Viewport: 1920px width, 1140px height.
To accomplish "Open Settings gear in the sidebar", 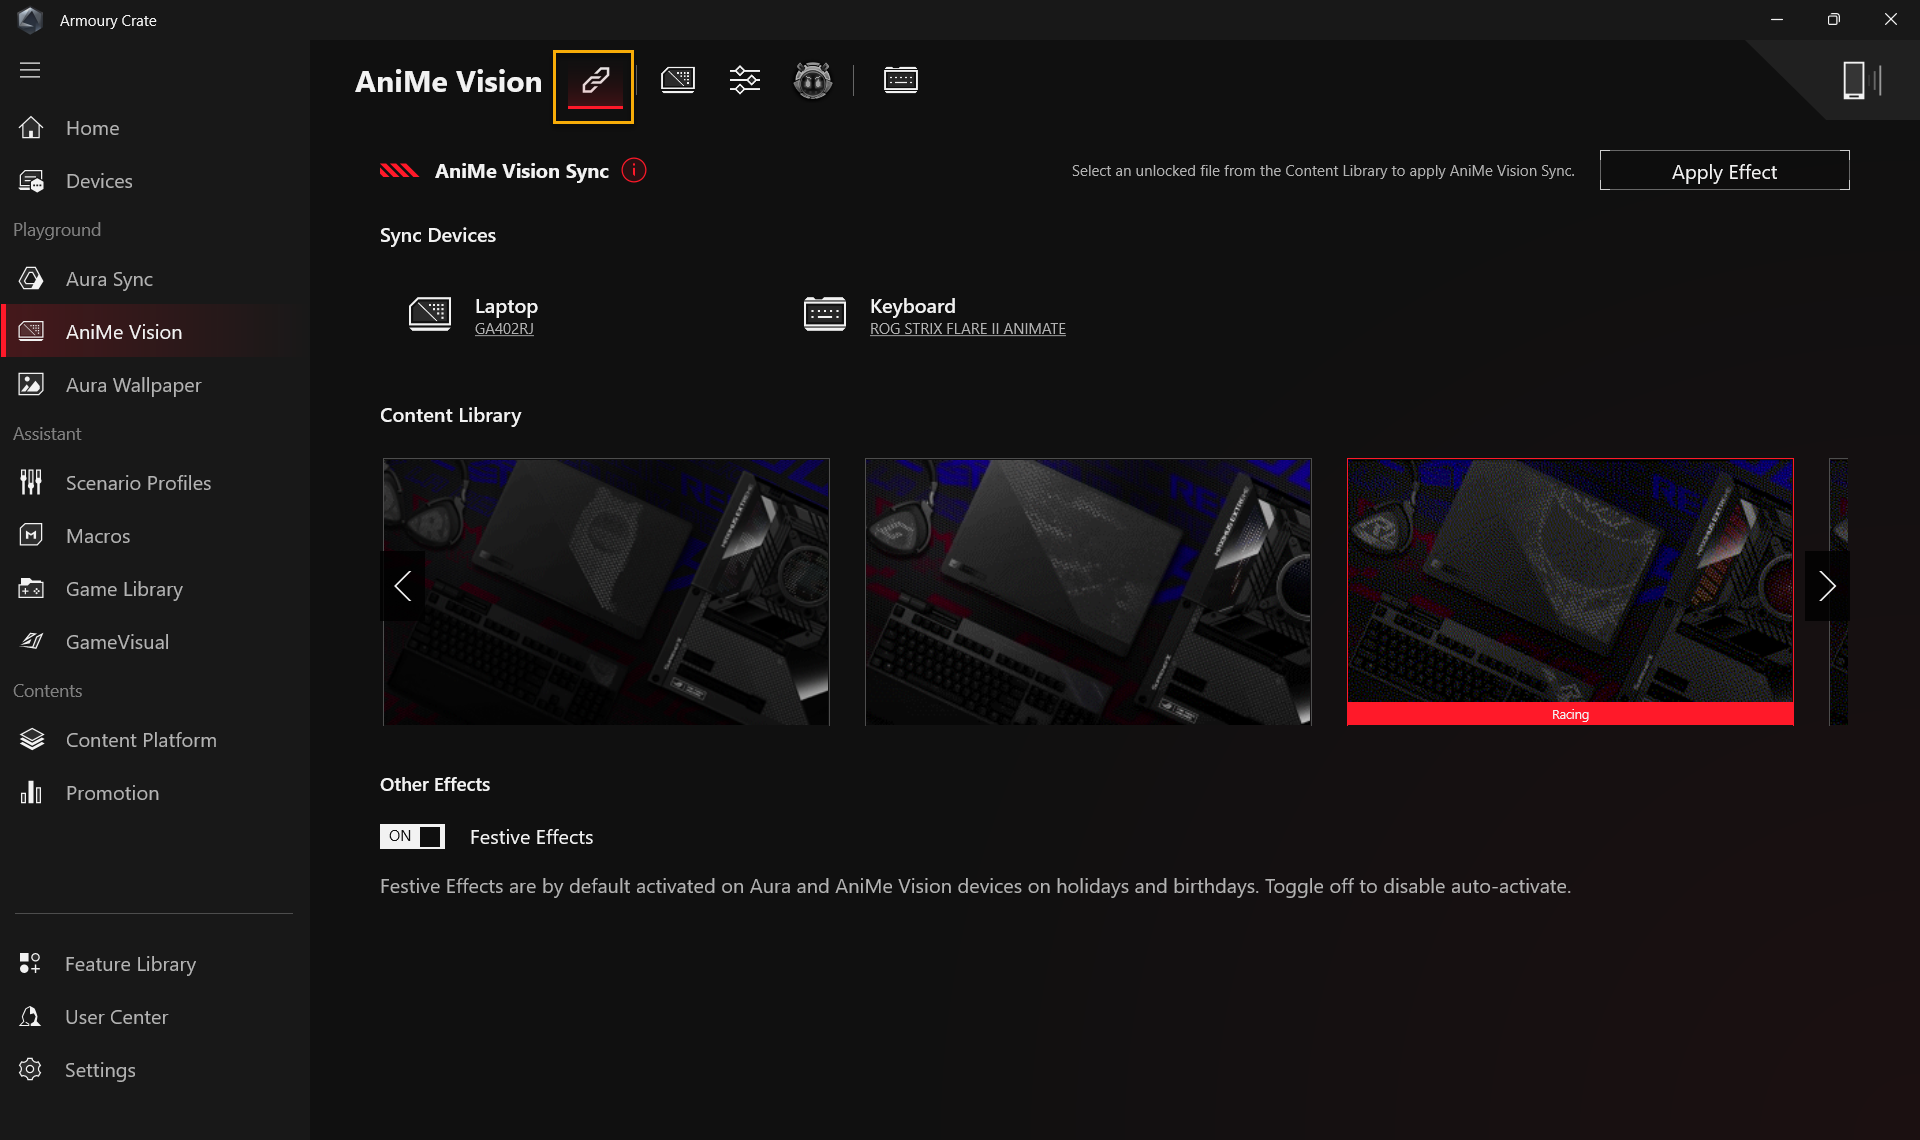I will pyautogui.click(x=99, y=1070).
